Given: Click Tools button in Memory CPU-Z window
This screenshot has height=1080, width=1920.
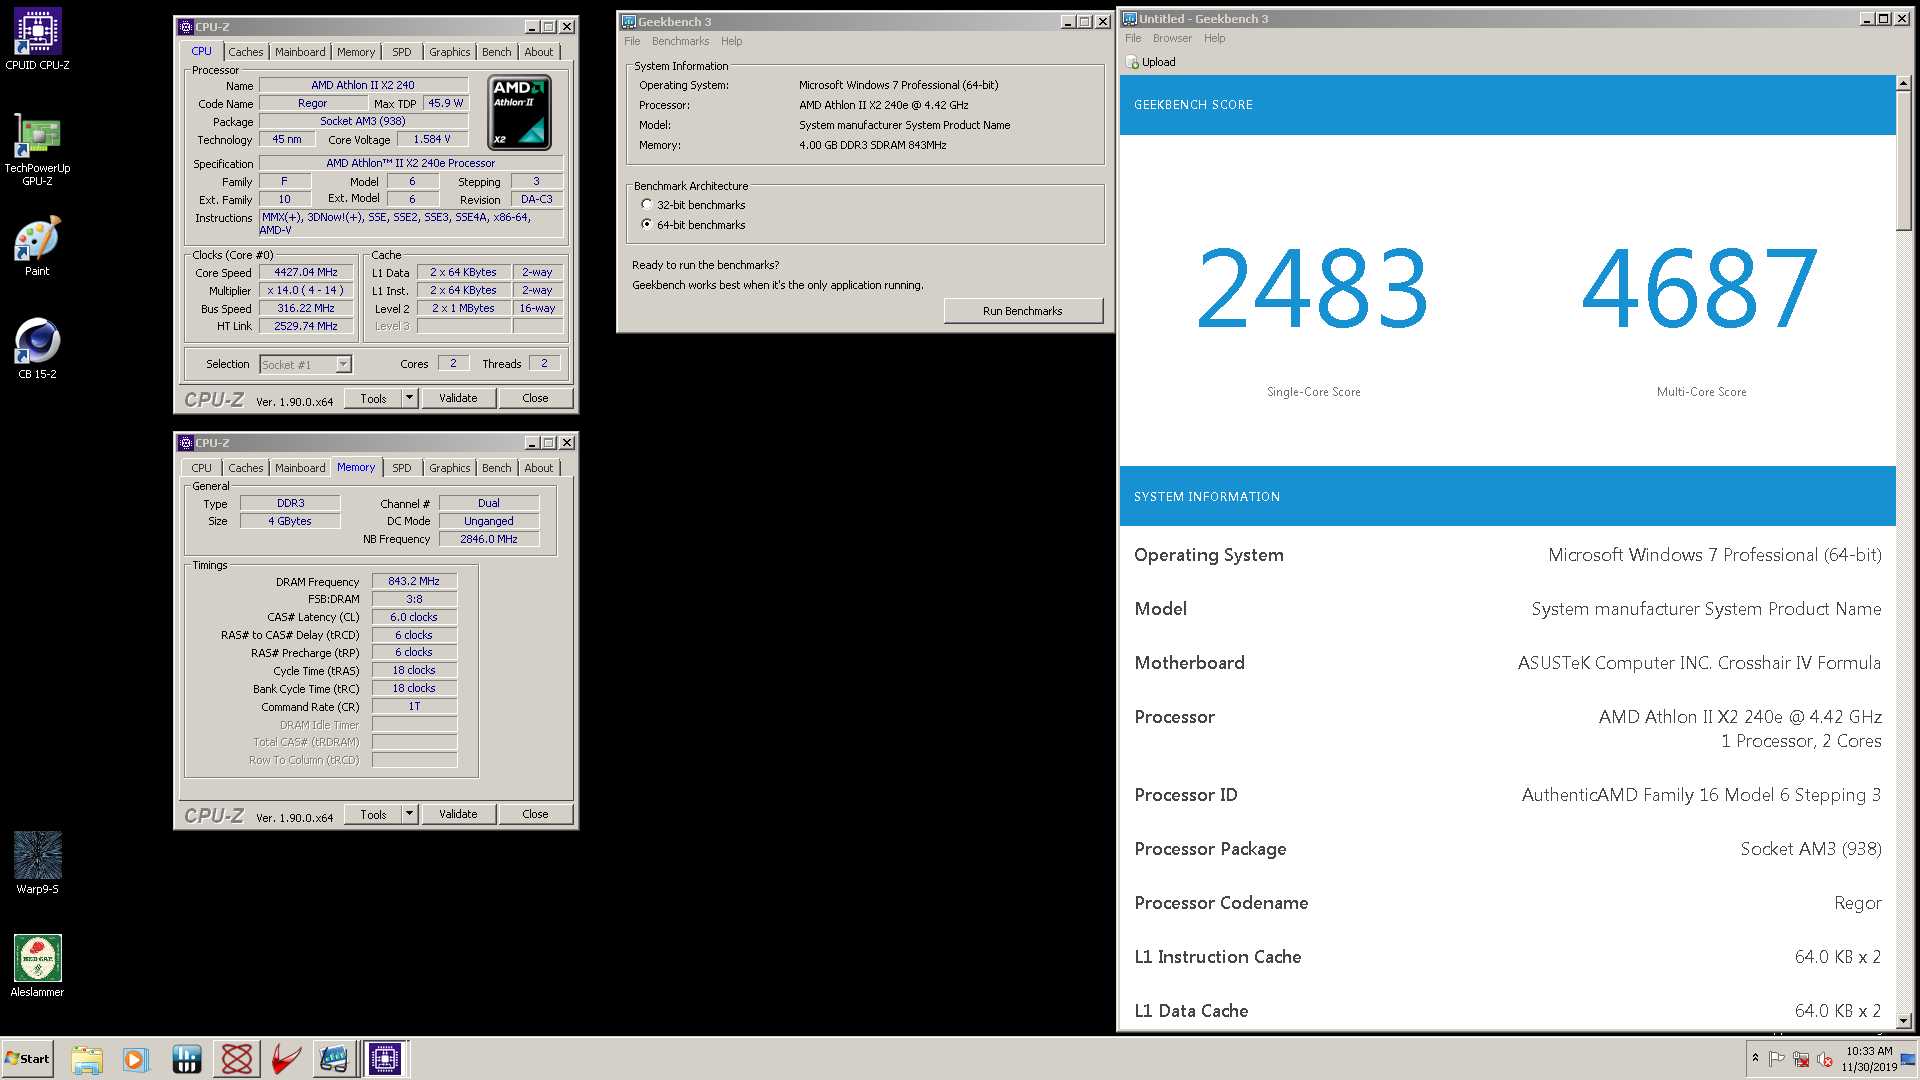Looking at the screenshot, I should (x=373, y=814).
